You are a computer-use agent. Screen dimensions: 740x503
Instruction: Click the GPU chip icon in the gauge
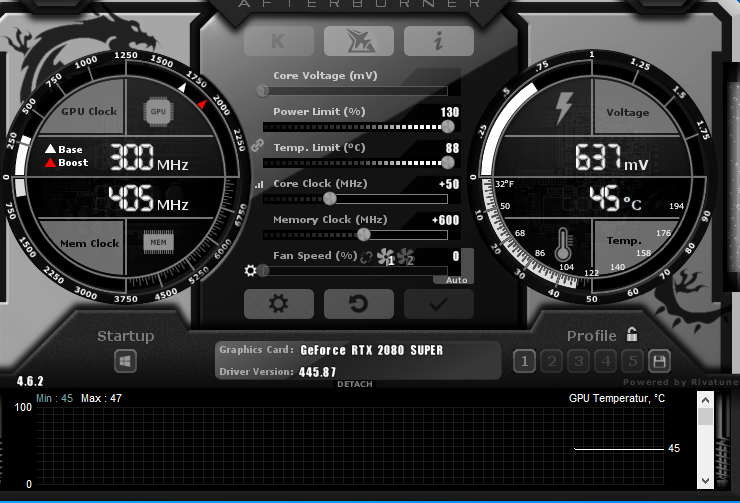[158, 112]
